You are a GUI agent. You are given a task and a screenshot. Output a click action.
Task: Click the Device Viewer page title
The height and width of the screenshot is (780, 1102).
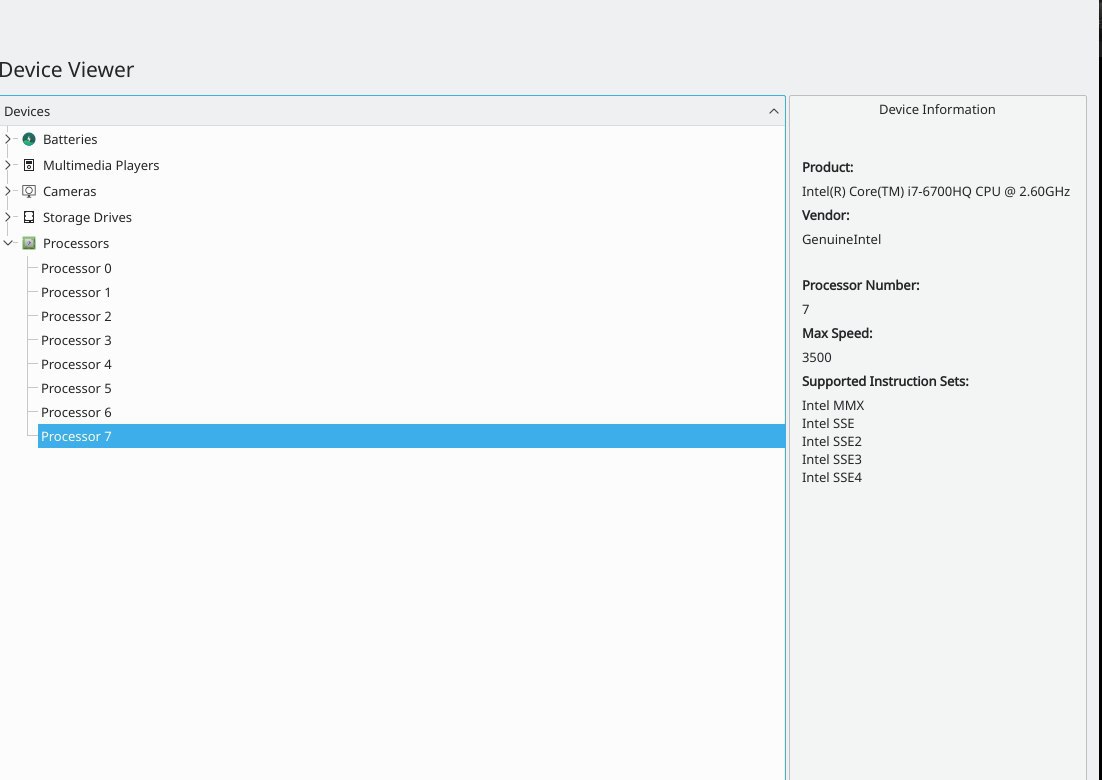click(x=67, y=70)
